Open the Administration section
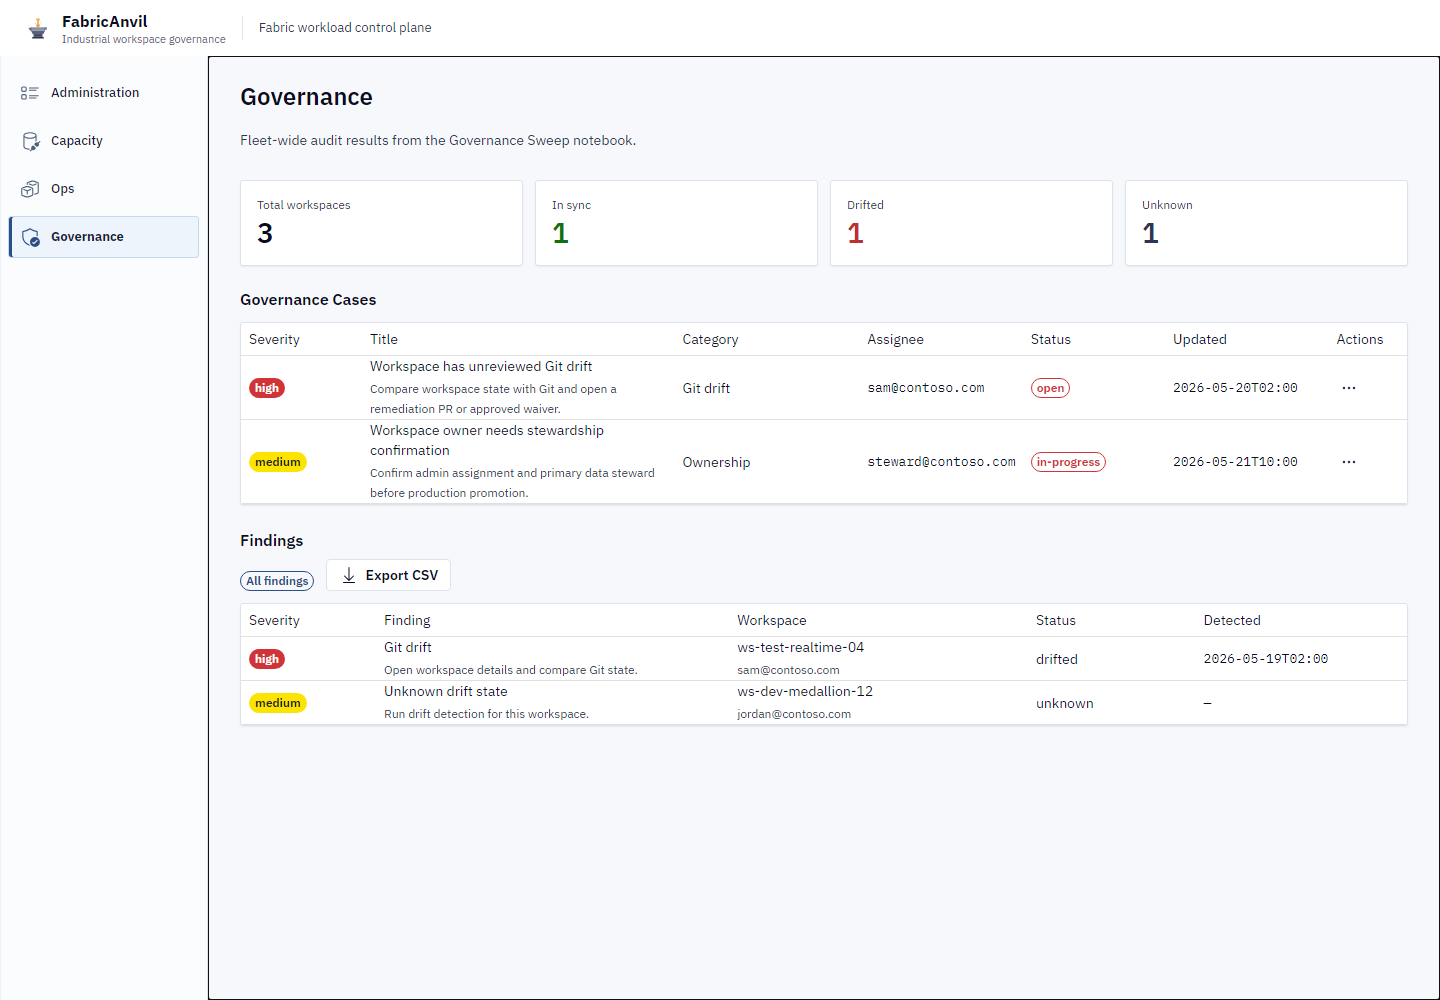 pos(104,93)
